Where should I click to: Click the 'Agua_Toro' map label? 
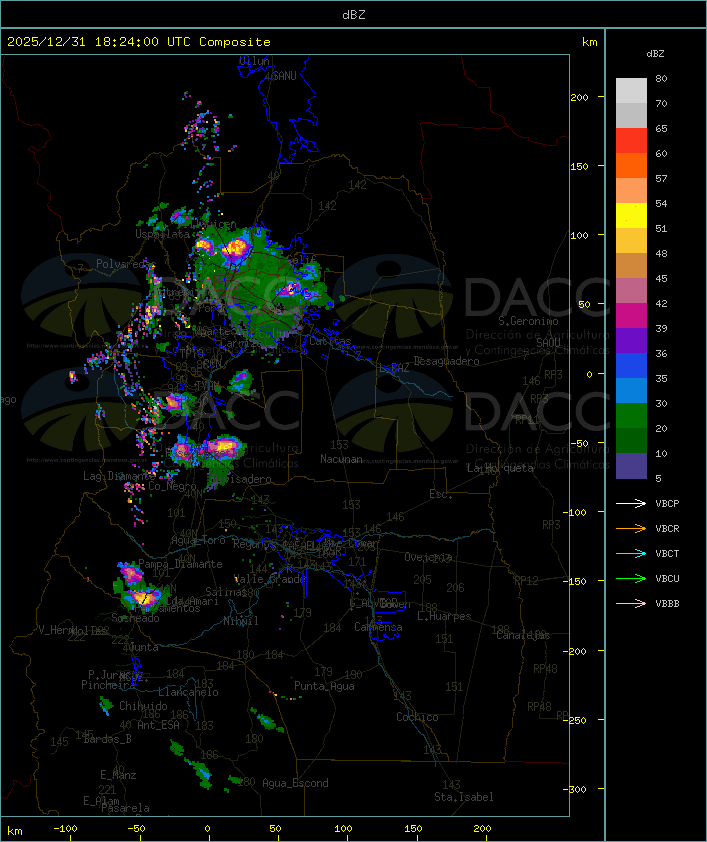pyautogui.click(x=198, y=540)
